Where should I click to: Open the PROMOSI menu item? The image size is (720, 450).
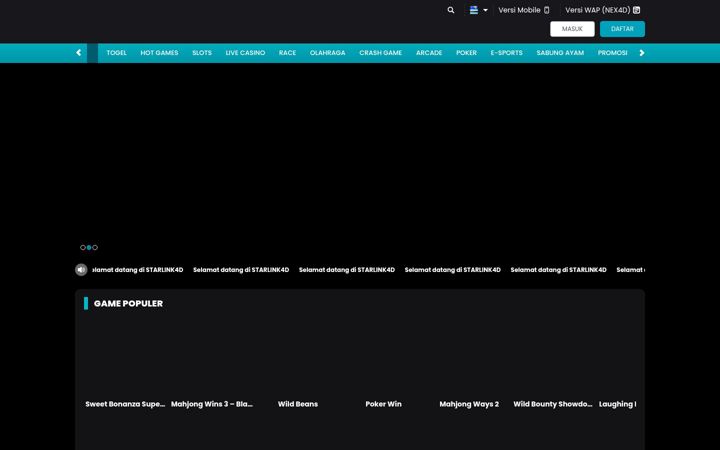coord(613,53)
